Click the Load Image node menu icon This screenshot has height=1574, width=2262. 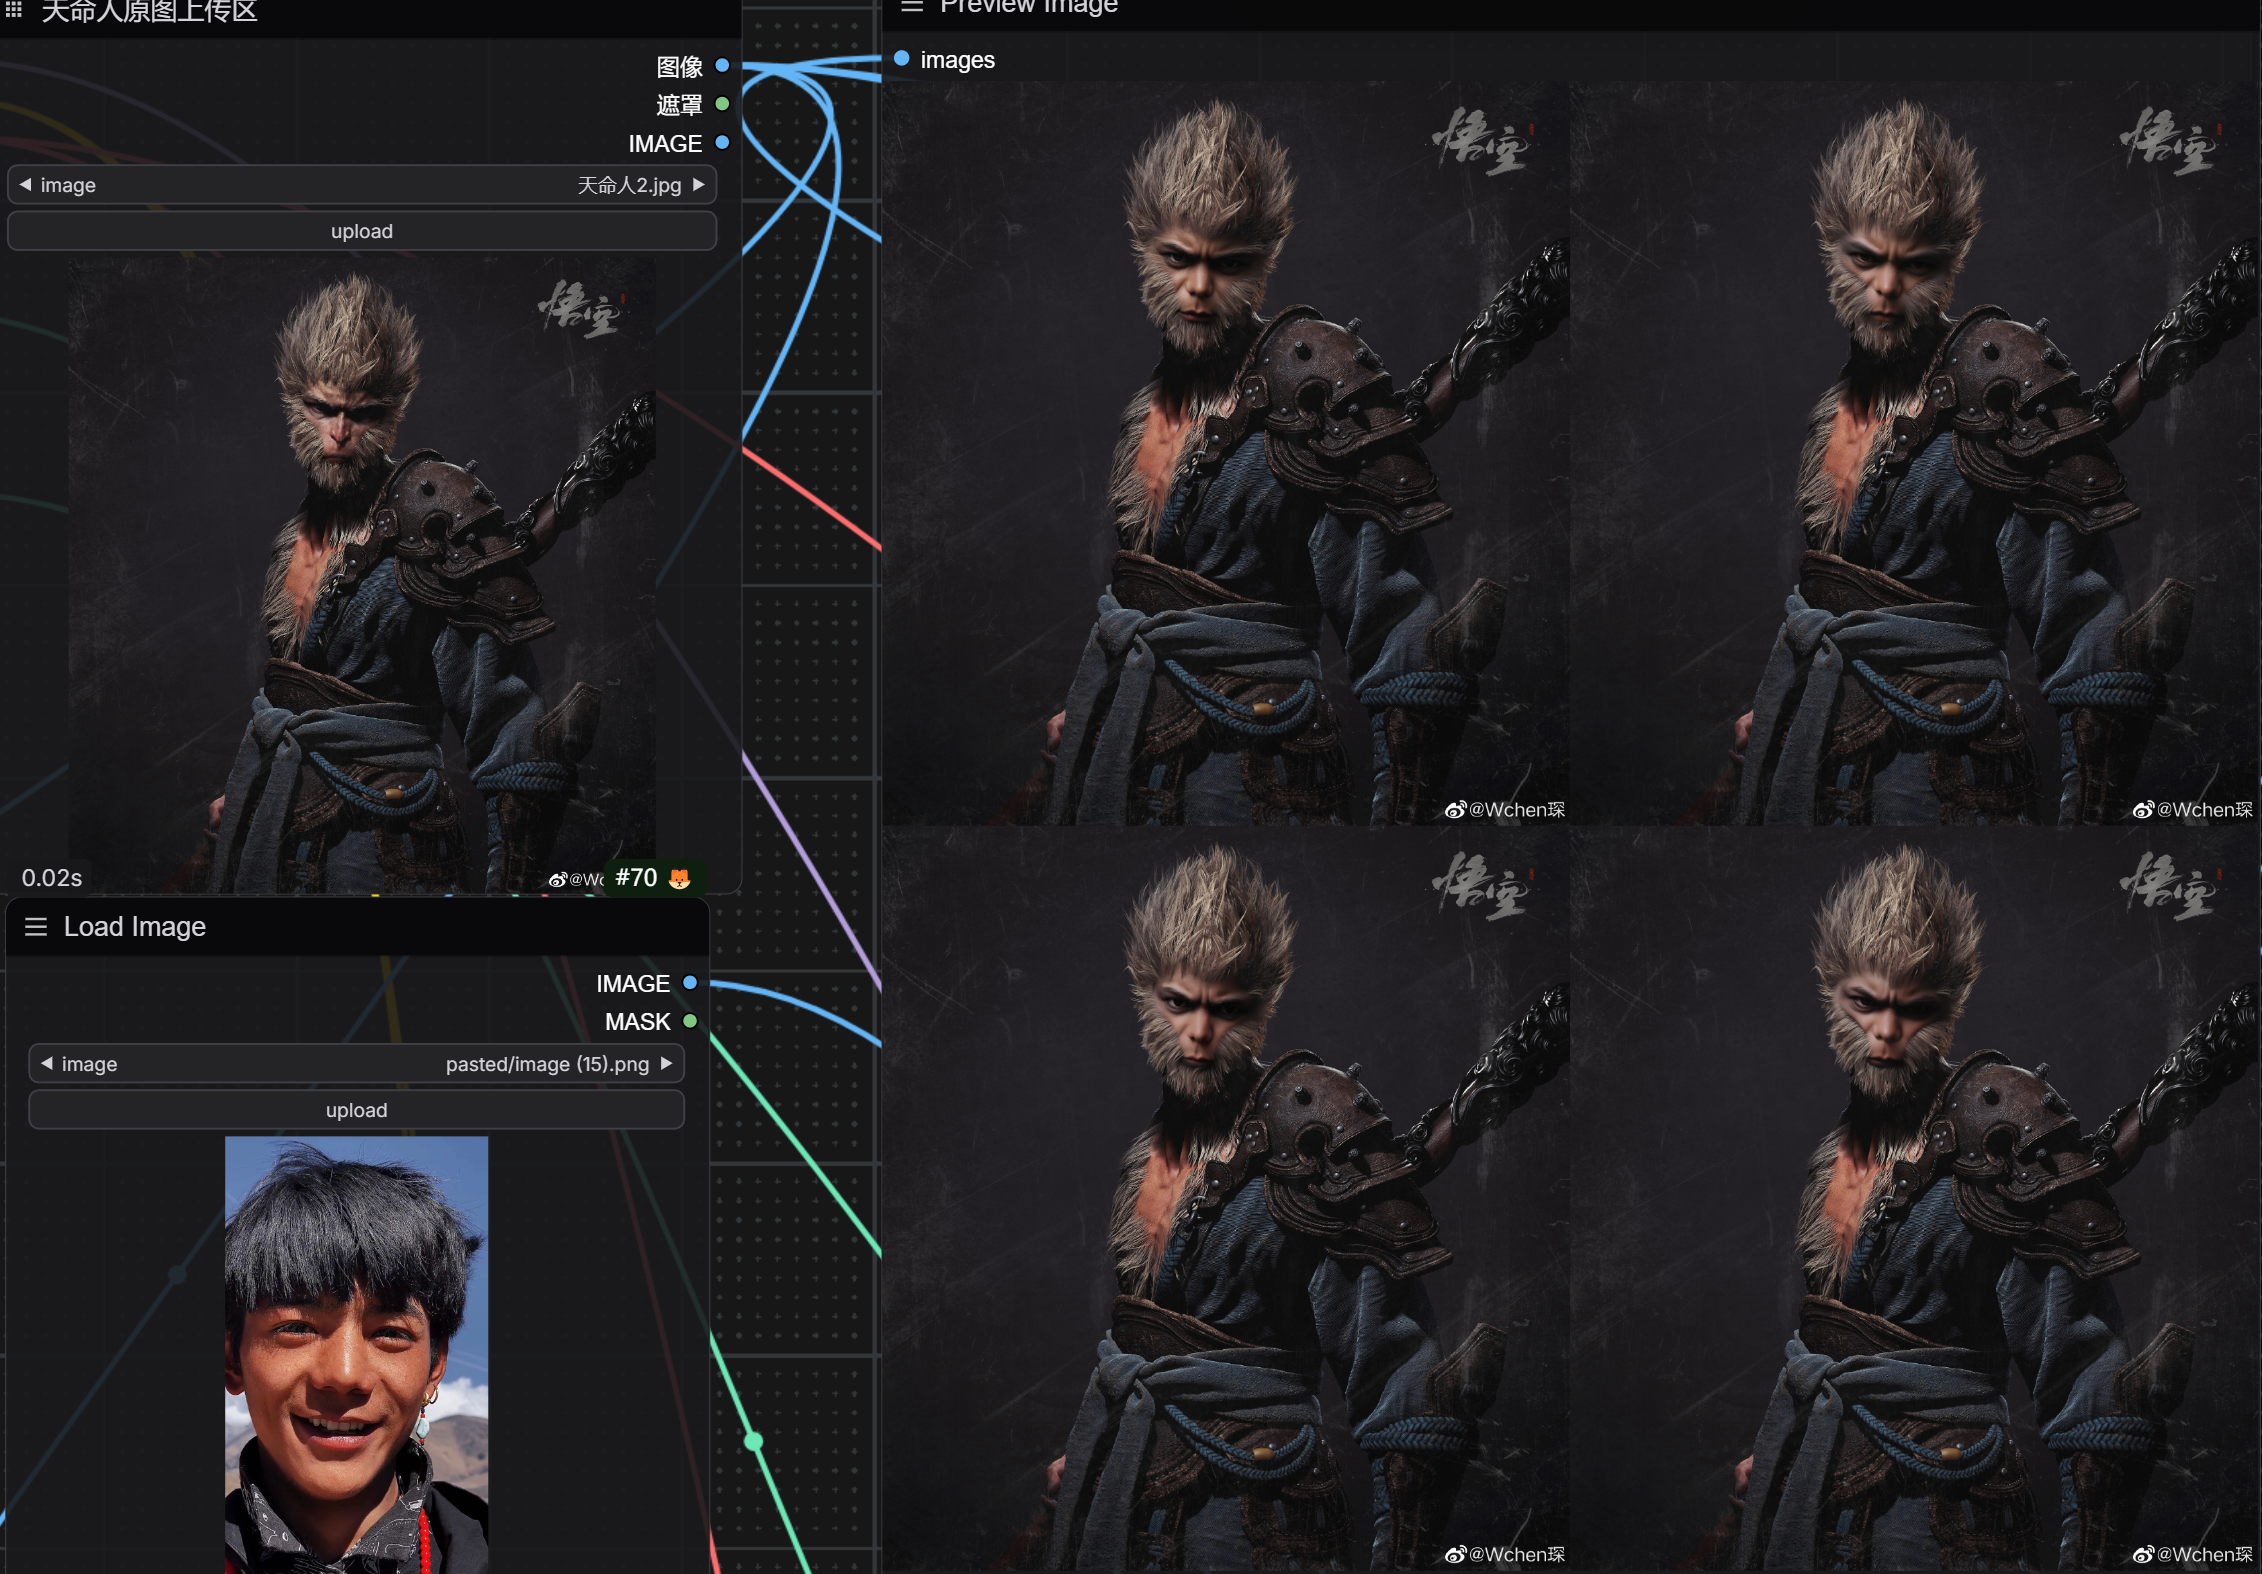pos(36,926)
